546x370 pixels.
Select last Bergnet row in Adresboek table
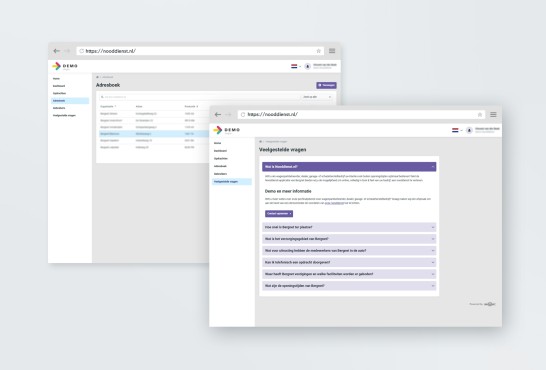point(154,148)
